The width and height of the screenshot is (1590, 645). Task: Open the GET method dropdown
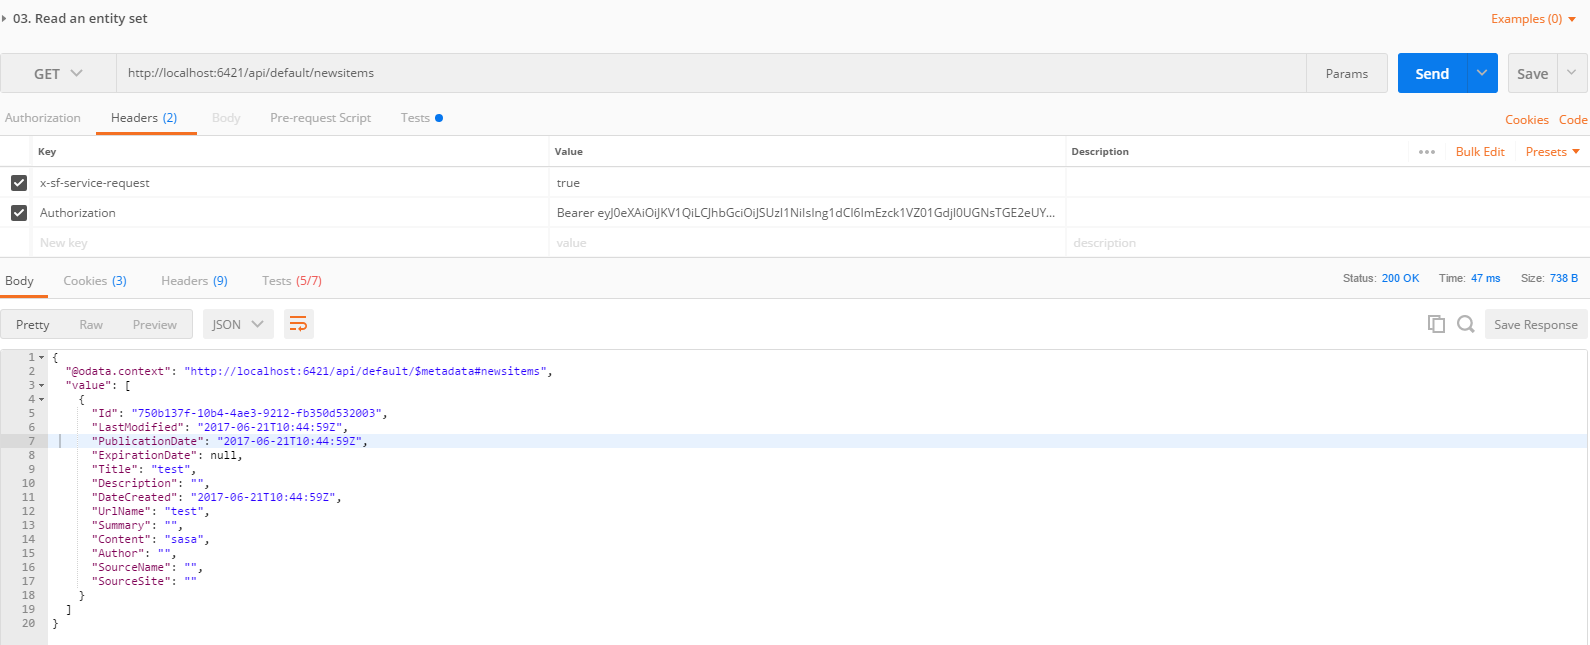59,73
